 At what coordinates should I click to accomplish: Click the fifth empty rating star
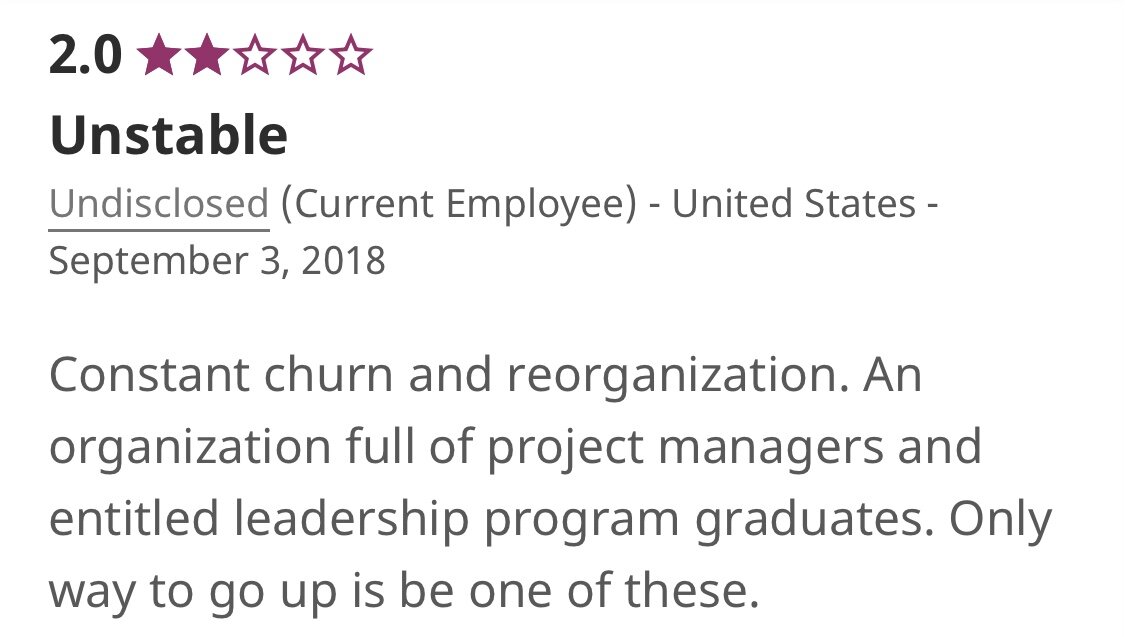pyautogui.click(x=350, y=56)
